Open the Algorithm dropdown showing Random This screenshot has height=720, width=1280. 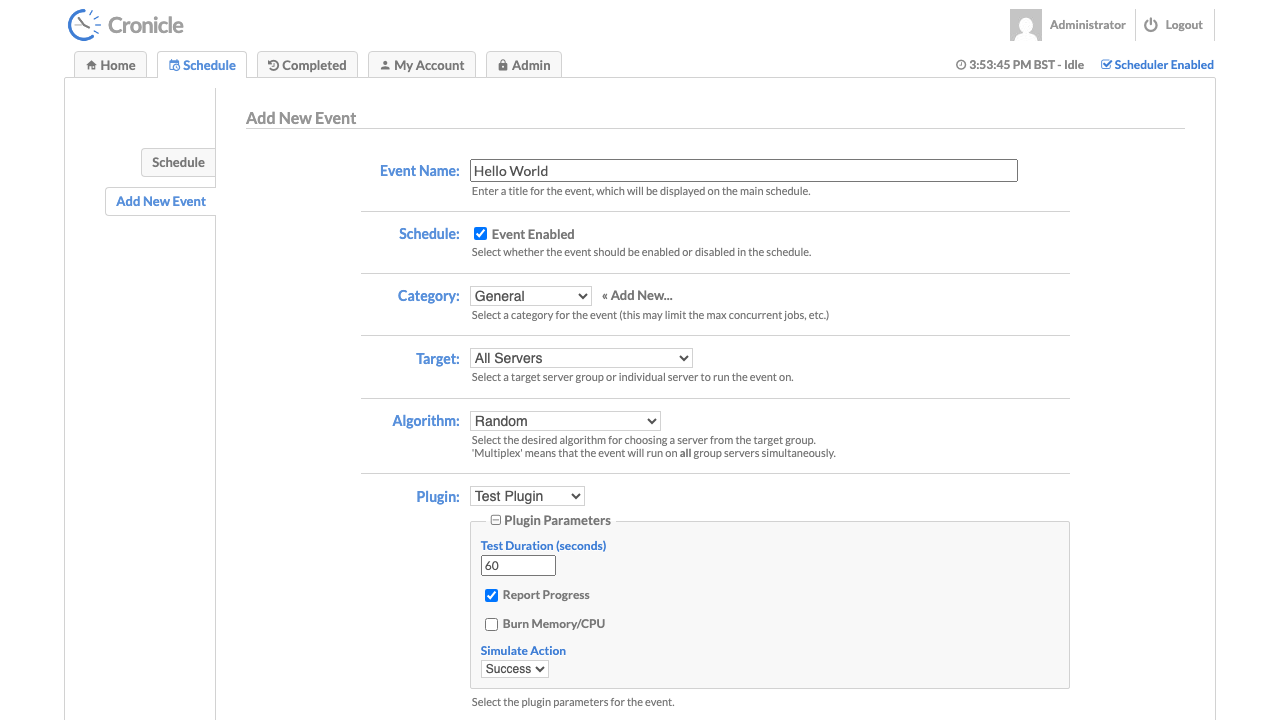[565, 421]
